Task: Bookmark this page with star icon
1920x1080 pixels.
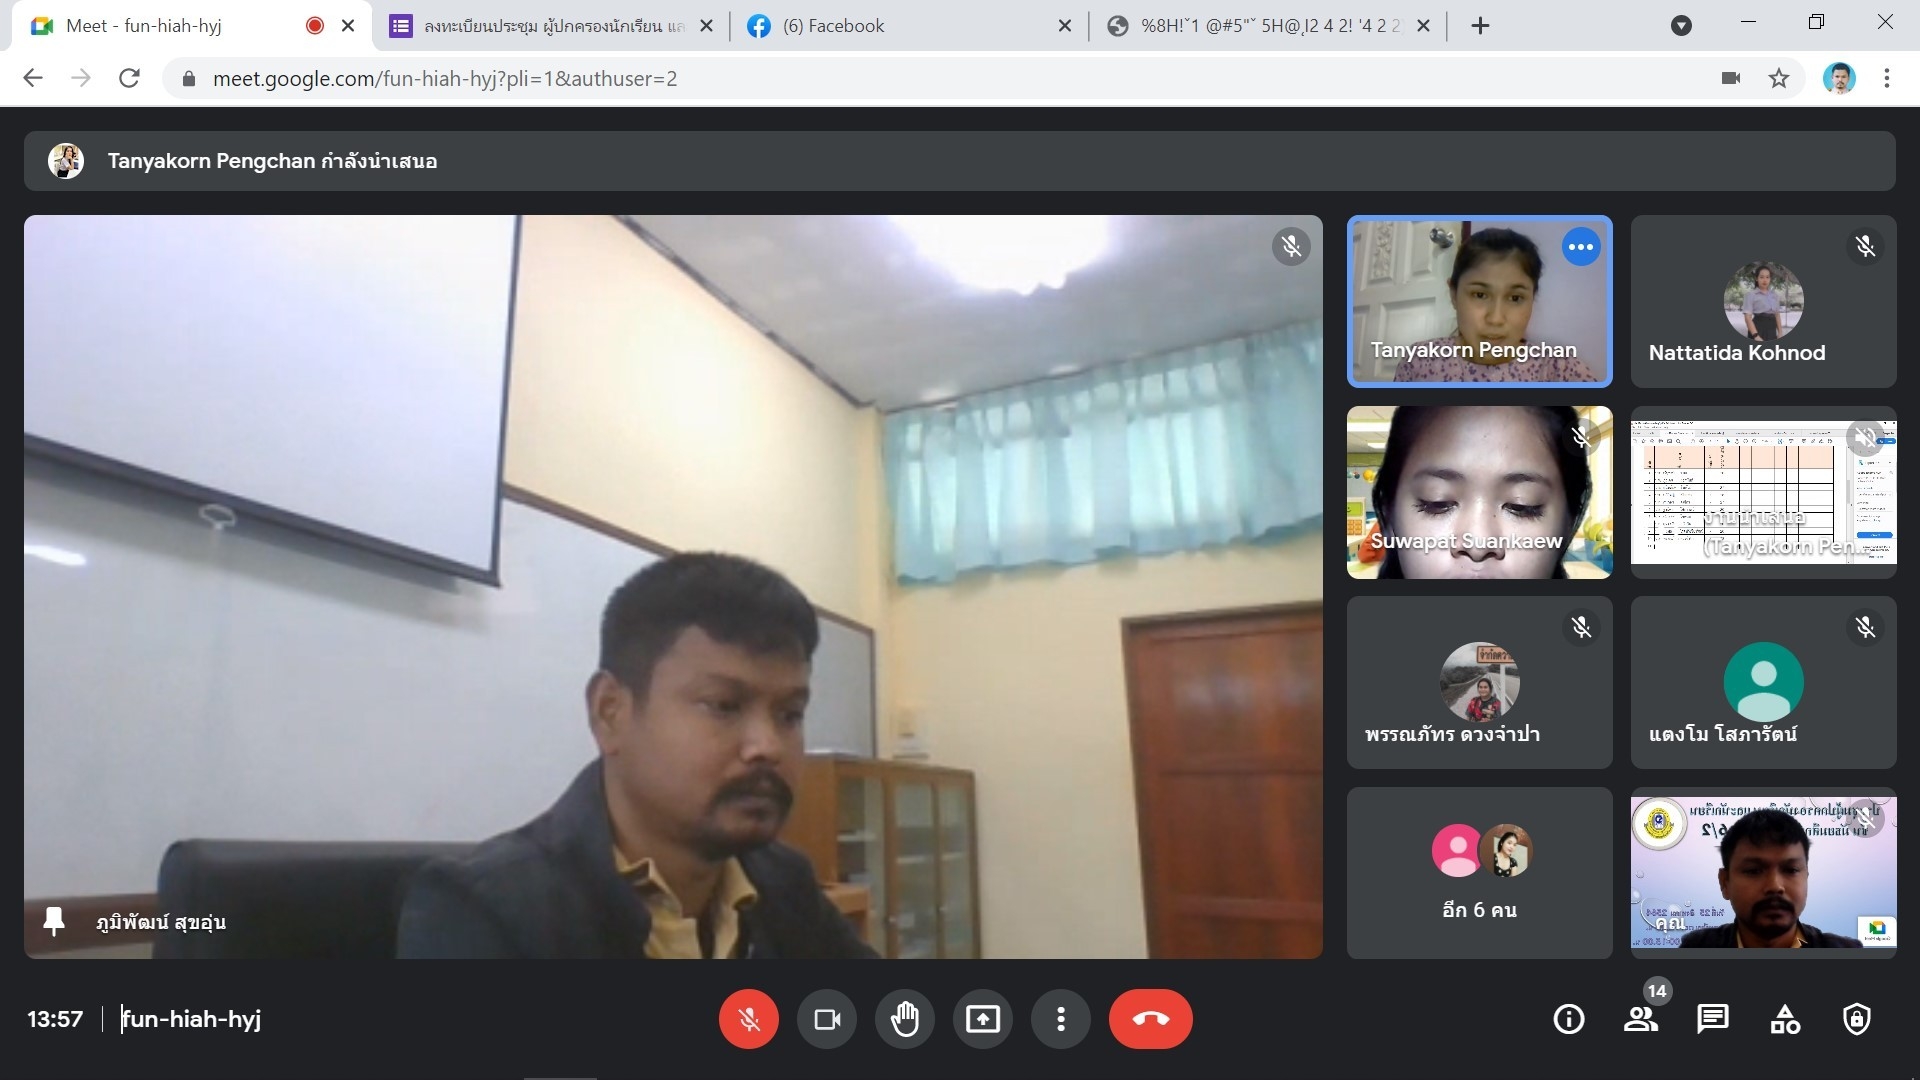Action: pos(1779,78)
